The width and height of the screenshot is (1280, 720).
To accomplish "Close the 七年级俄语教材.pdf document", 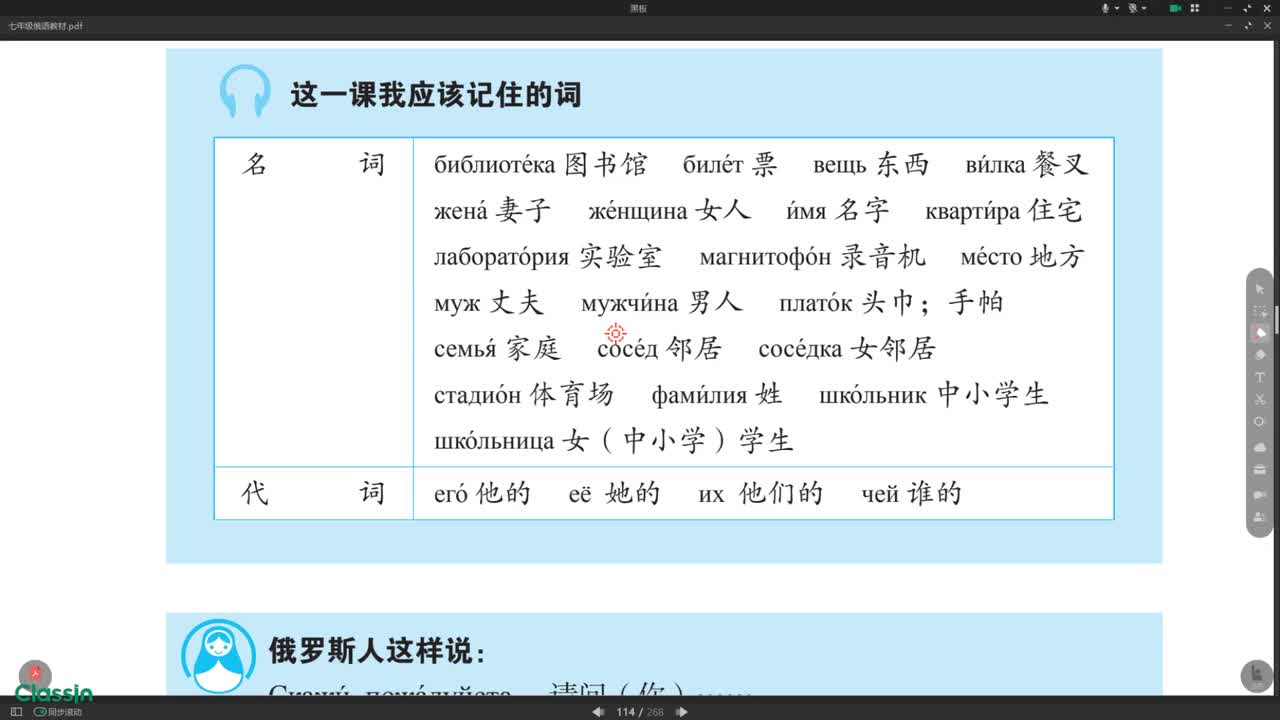I will pos(1267,26).
